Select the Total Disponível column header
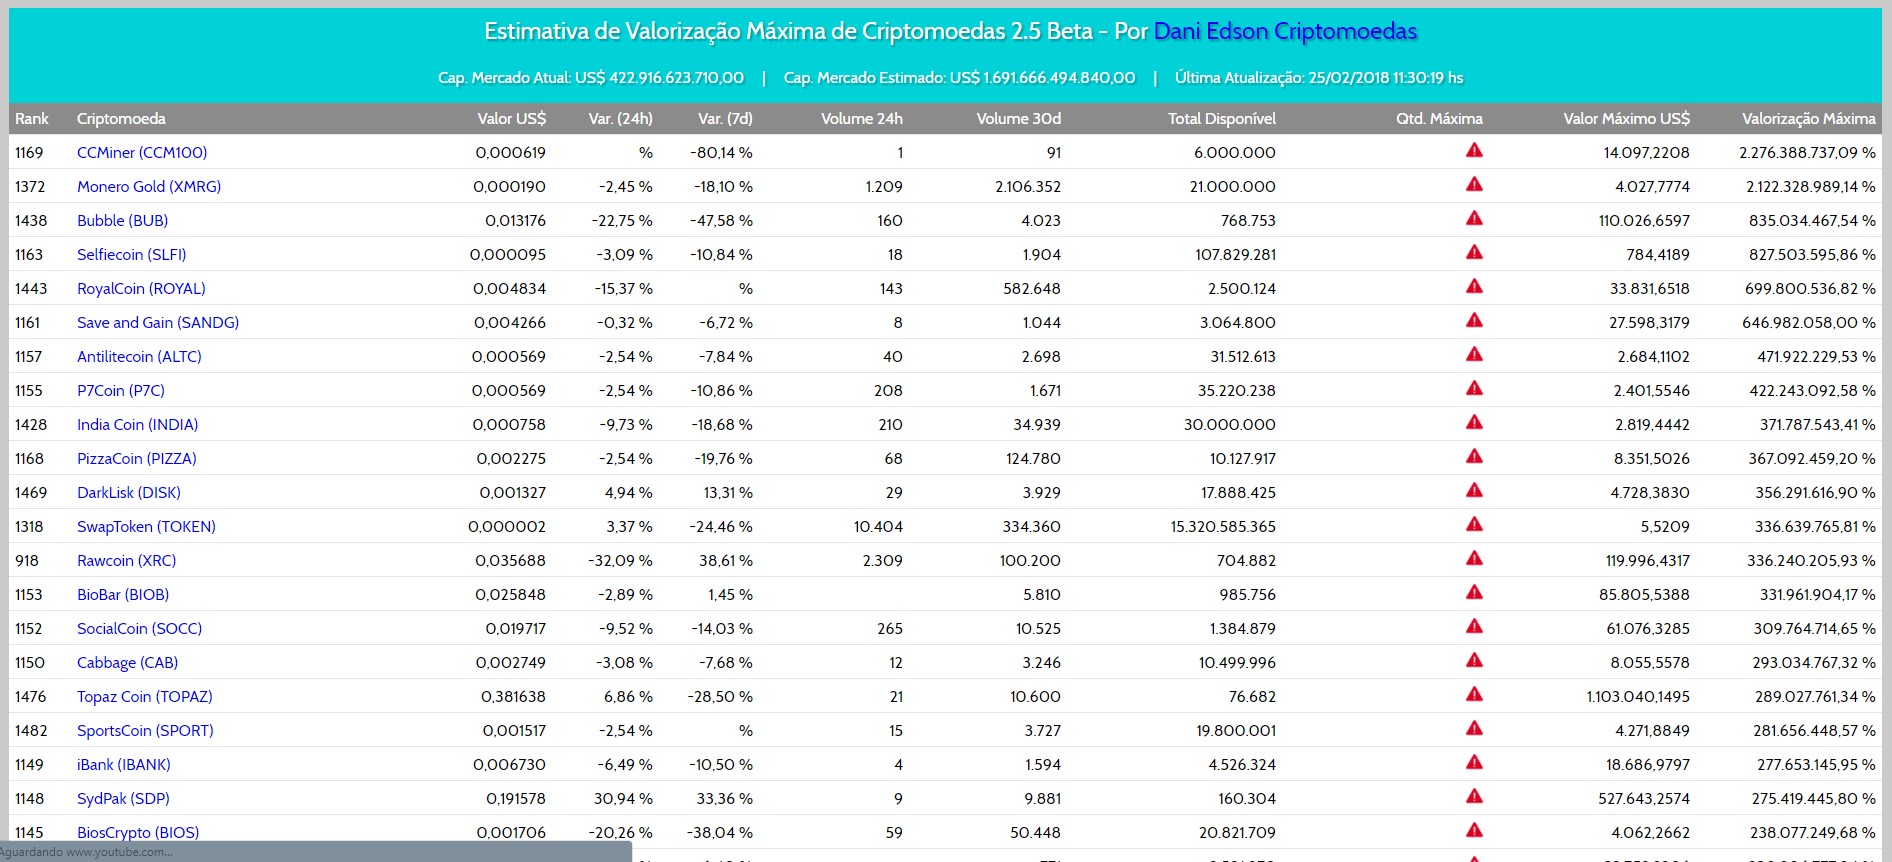 tap(1221, 119)
